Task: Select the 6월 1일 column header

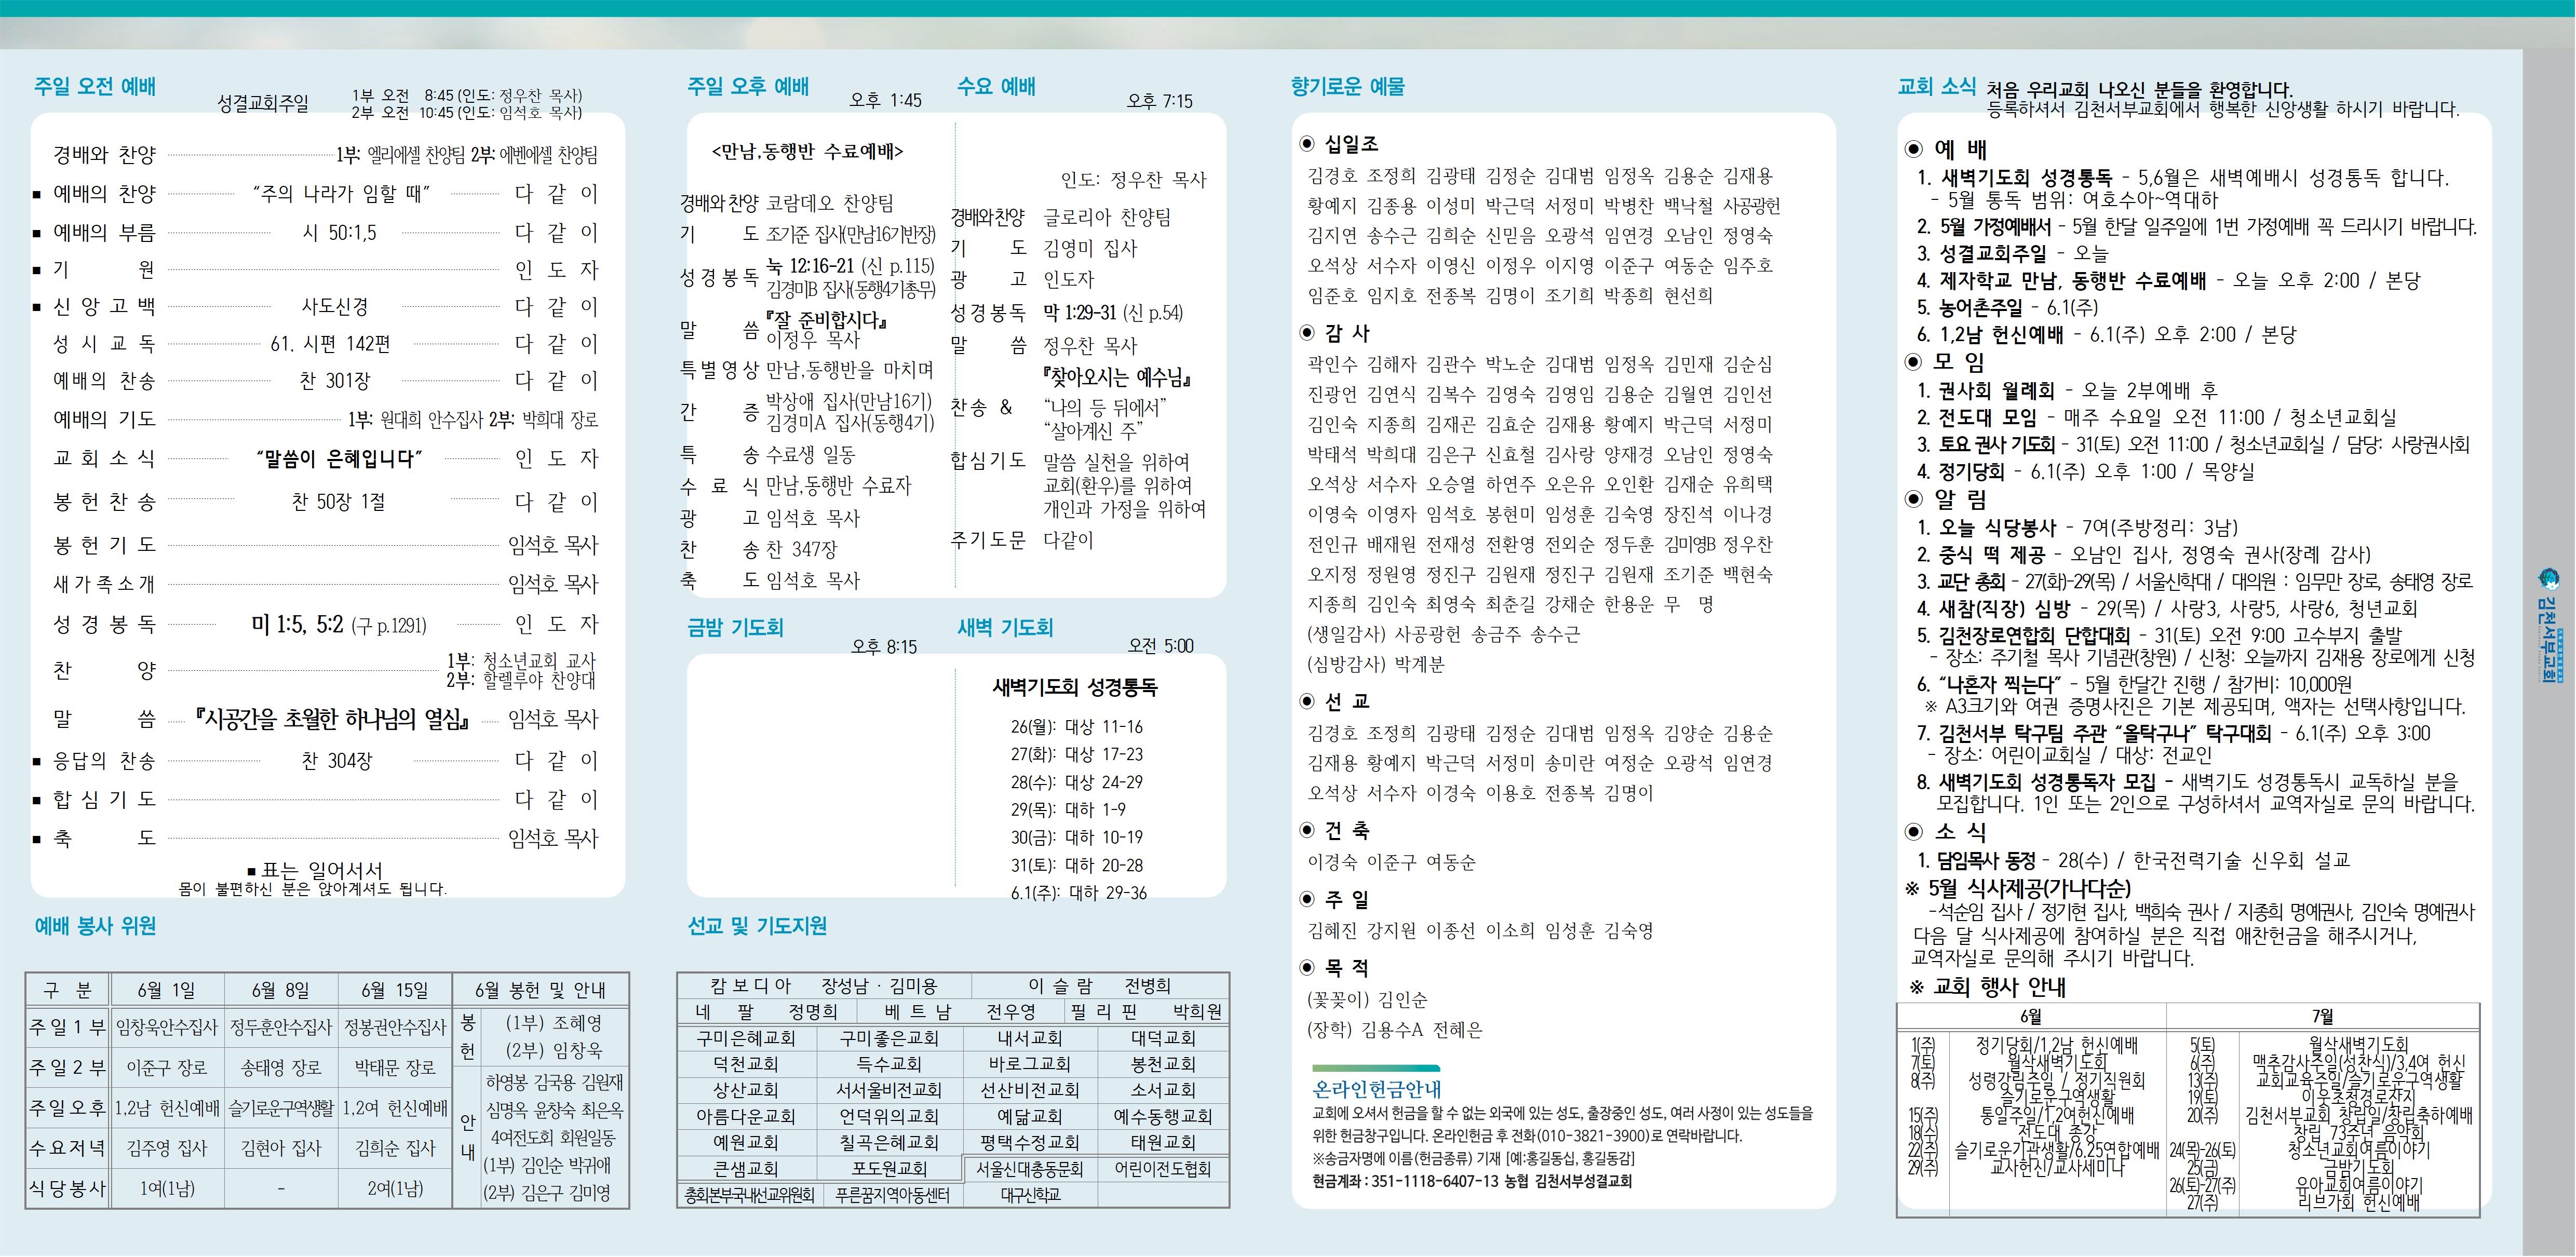Action: click(167, 990)
